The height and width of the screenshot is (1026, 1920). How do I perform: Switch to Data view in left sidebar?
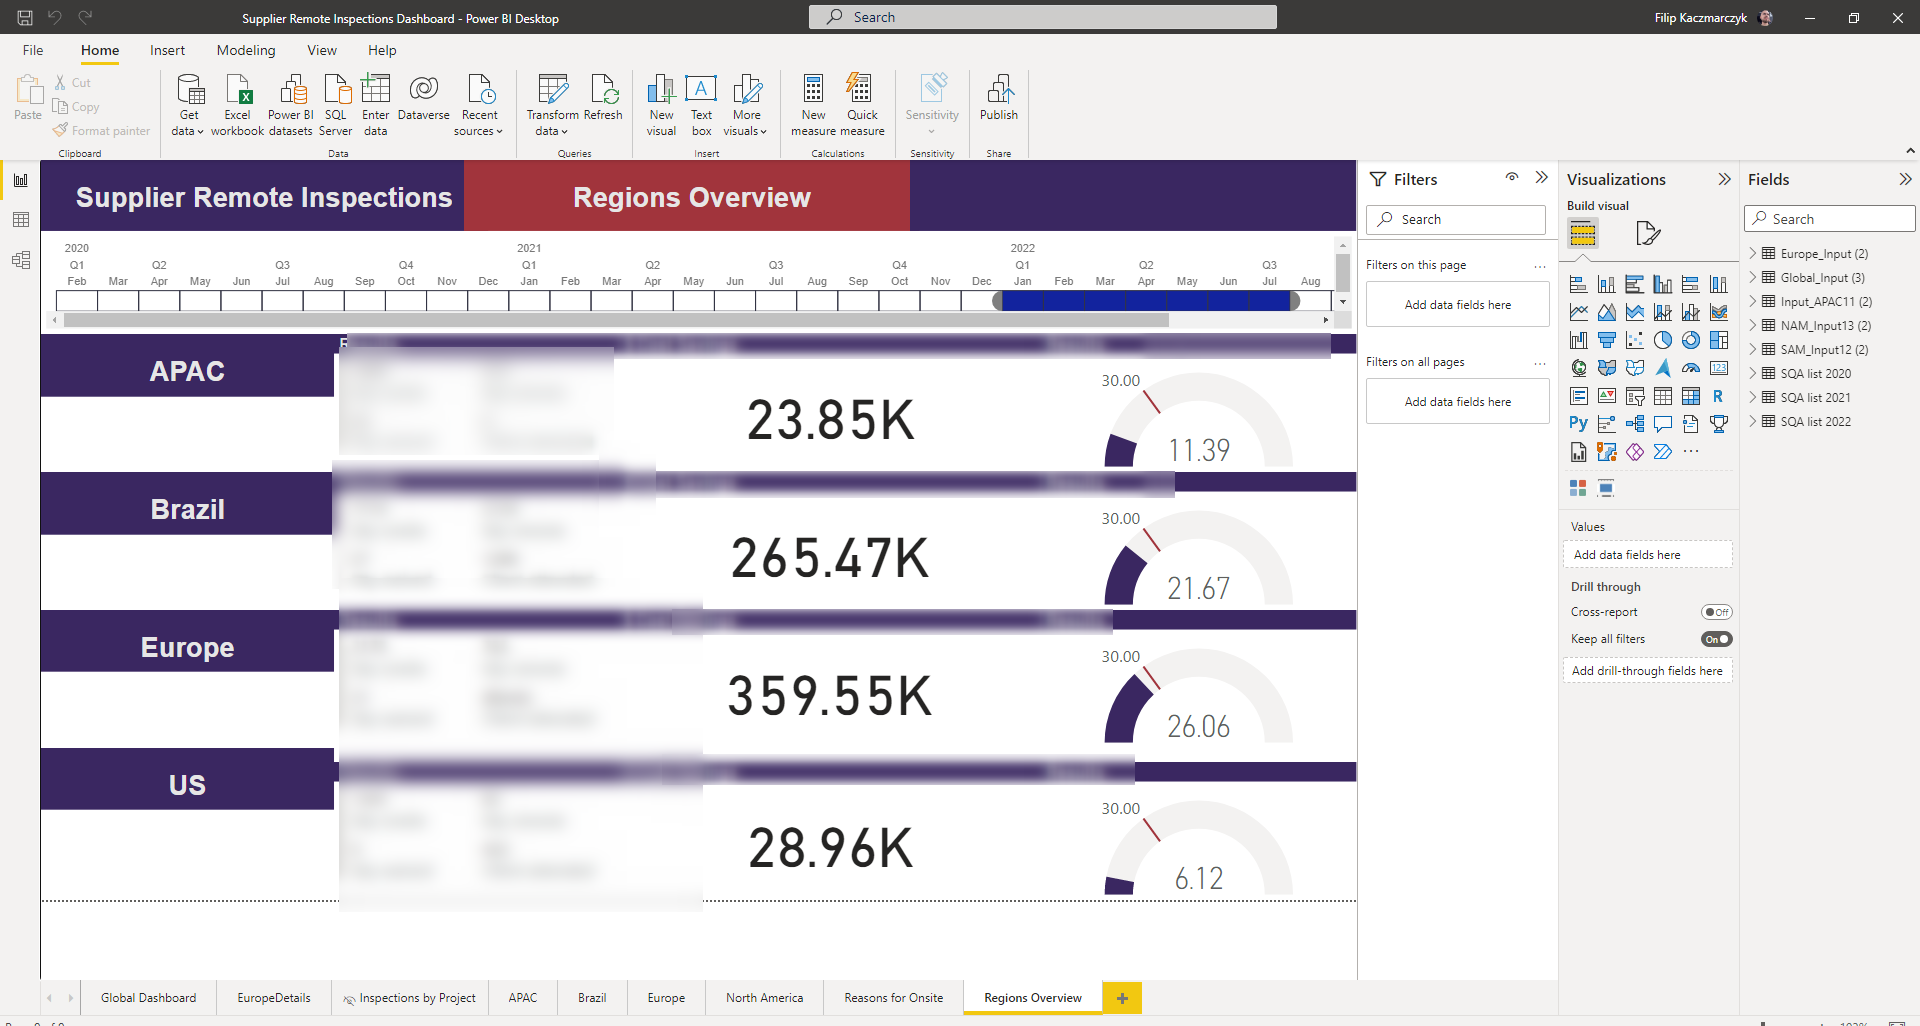(21, 220)
